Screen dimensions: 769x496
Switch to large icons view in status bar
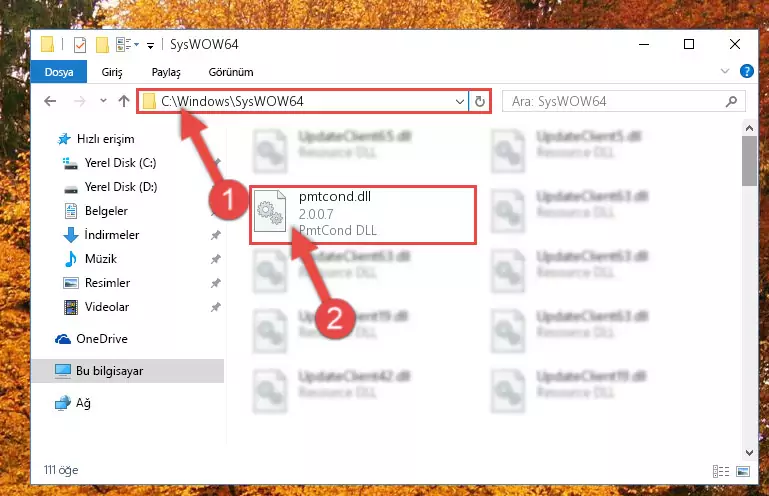pos(743,471)
